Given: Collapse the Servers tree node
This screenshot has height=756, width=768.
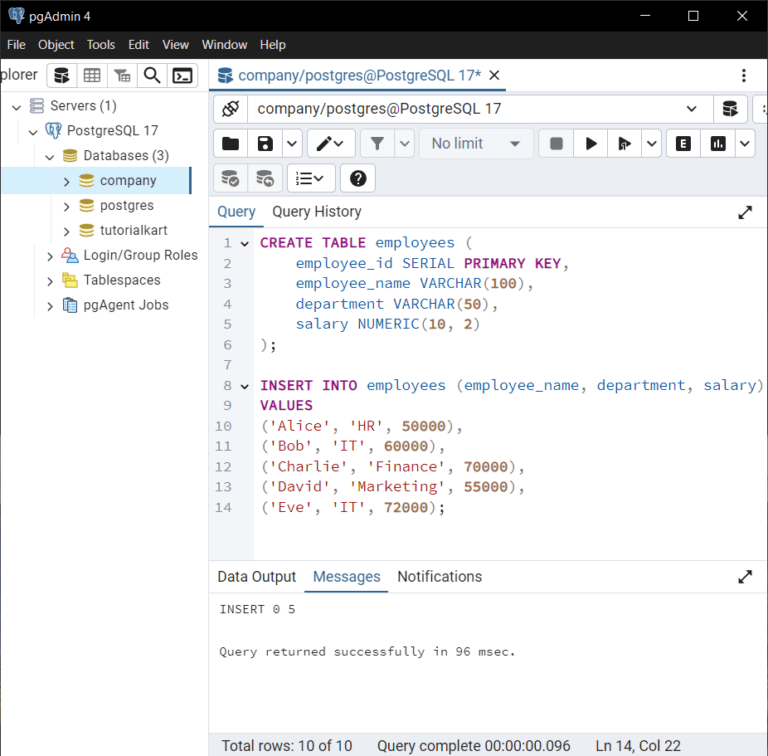Looking at the screenshot, I should (17, 107).
